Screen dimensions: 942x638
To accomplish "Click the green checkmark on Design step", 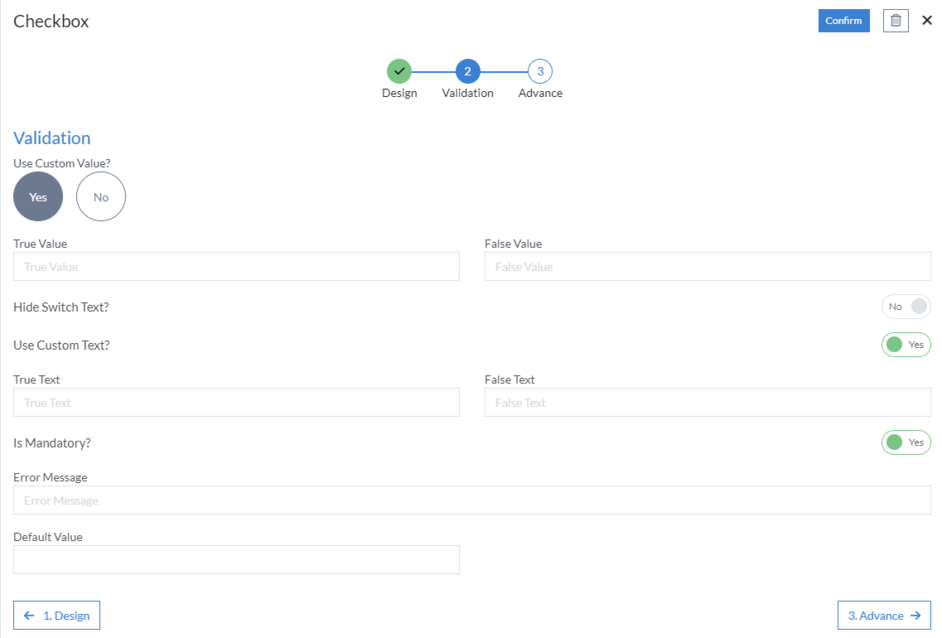I will 400,72.
